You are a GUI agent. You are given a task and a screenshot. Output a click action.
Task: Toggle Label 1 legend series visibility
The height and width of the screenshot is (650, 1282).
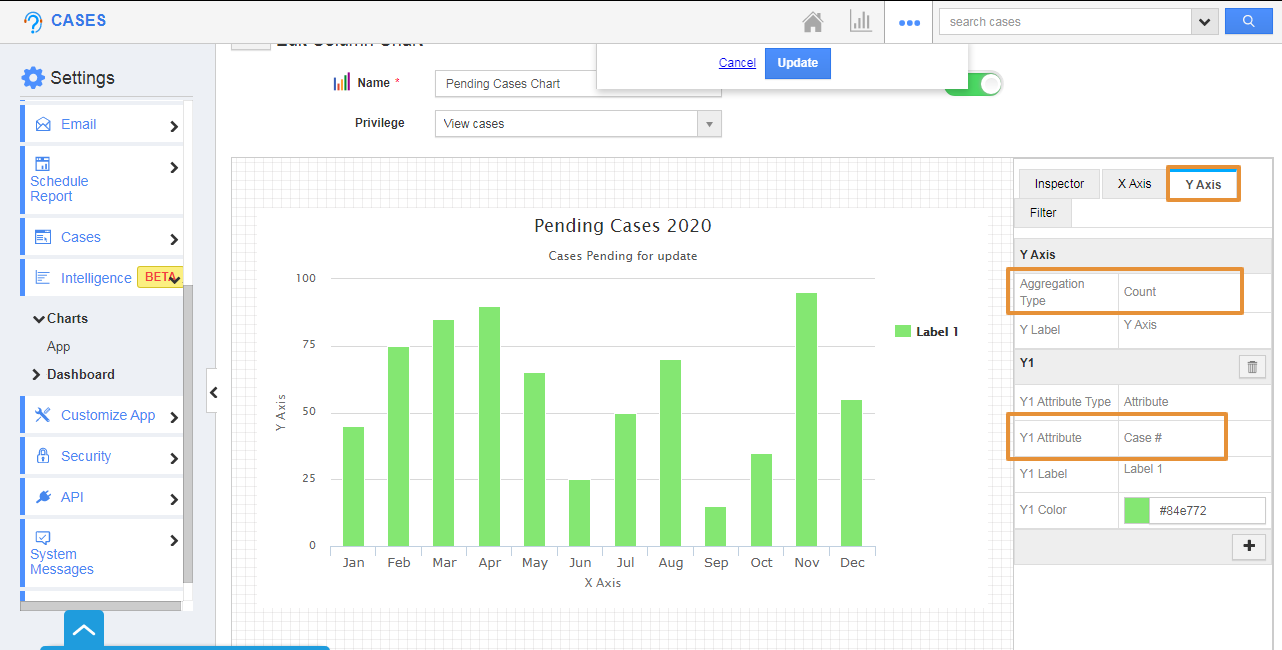pos(926,332)
